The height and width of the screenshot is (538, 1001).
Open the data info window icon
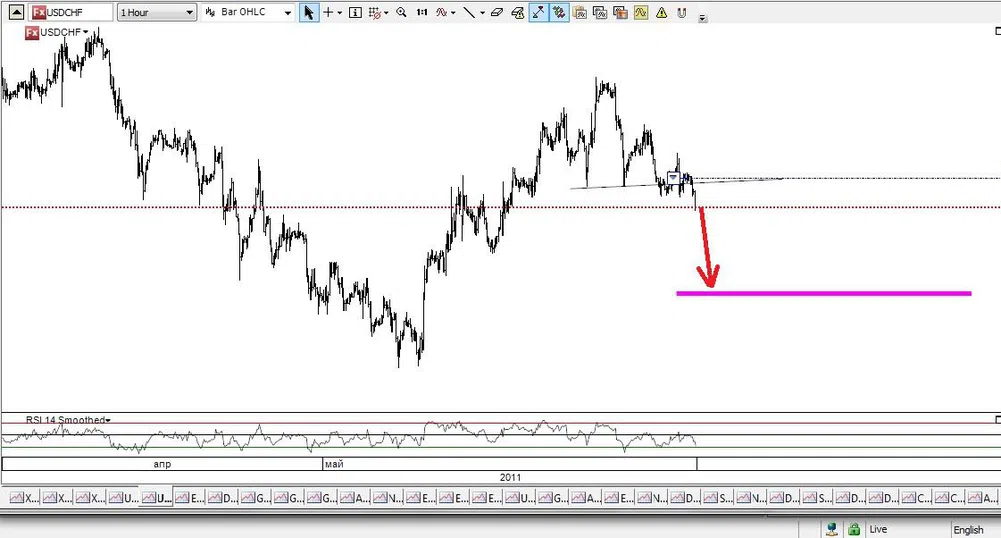pos(356,12)
